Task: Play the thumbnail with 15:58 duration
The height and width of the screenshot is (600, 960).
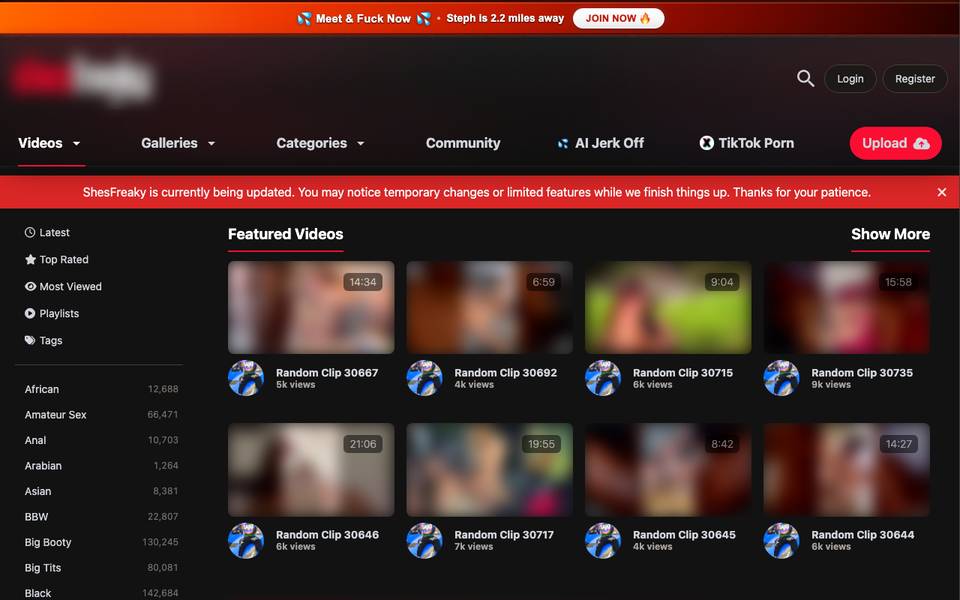Action: coord(847,307)
